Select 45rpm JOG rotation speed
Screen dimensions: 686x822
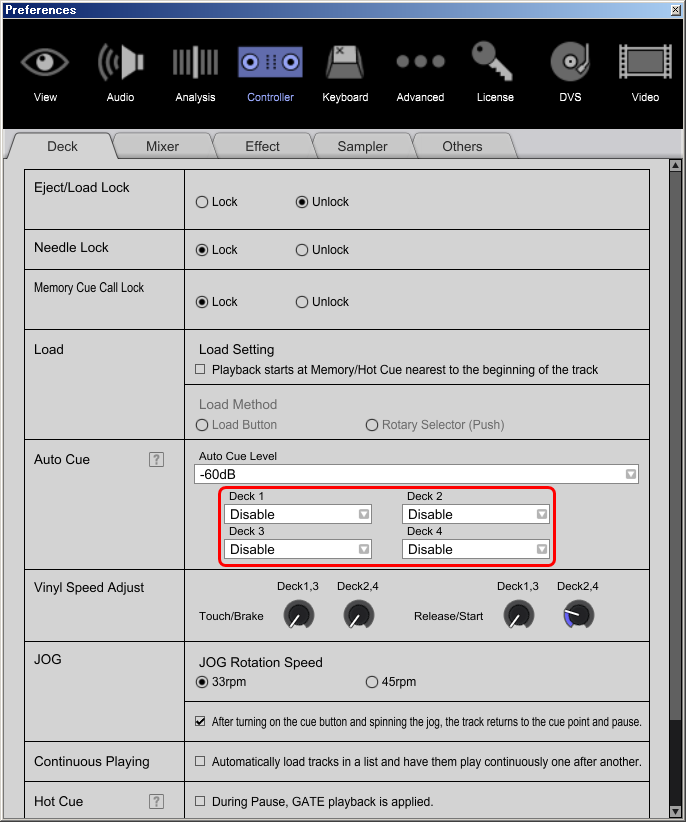pos(372,682)
